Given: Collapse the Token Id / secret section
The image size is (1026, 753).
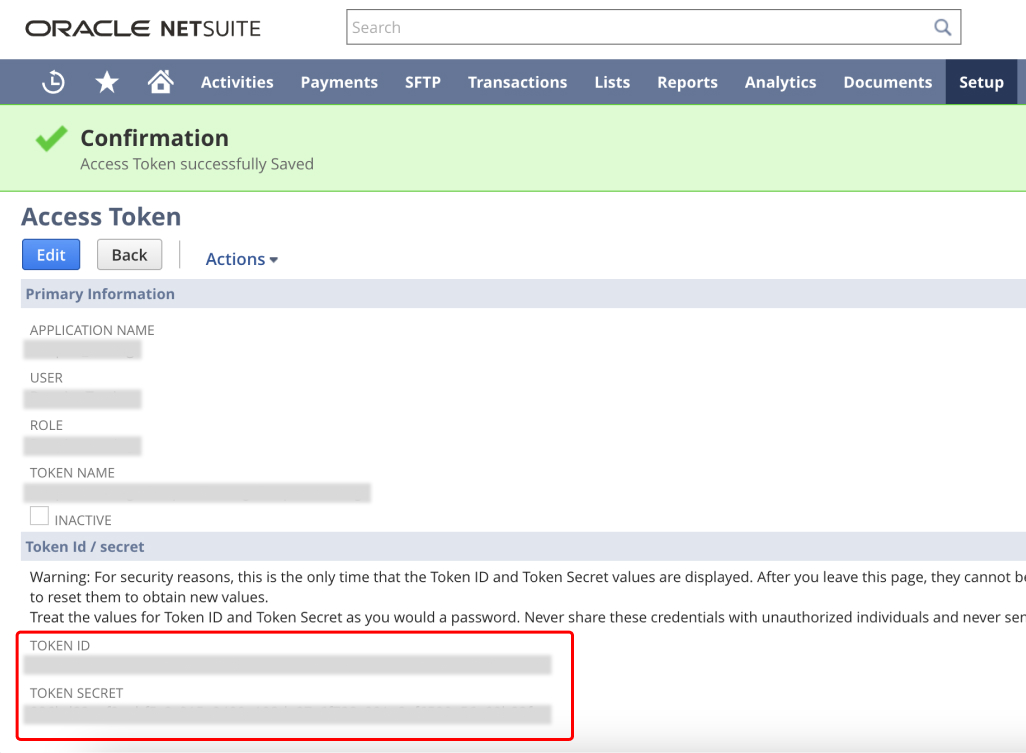Looking at the screenshot, I should [83, 546].
